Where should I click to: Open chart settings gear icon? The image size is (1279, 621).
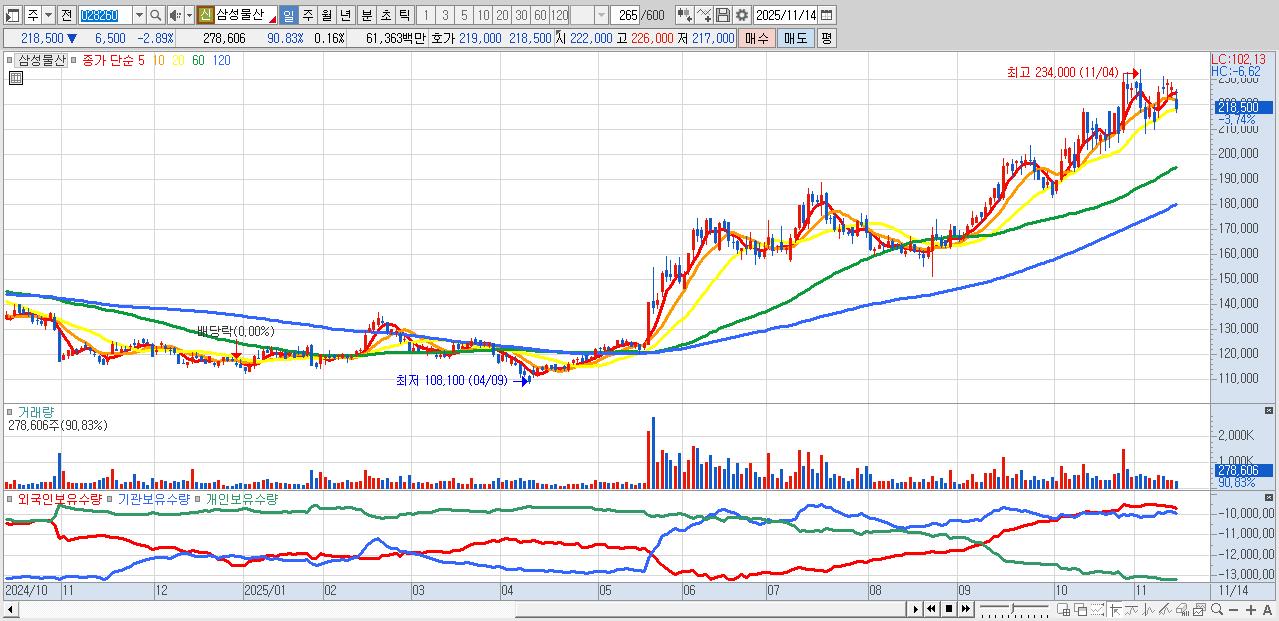coord(742,15)
